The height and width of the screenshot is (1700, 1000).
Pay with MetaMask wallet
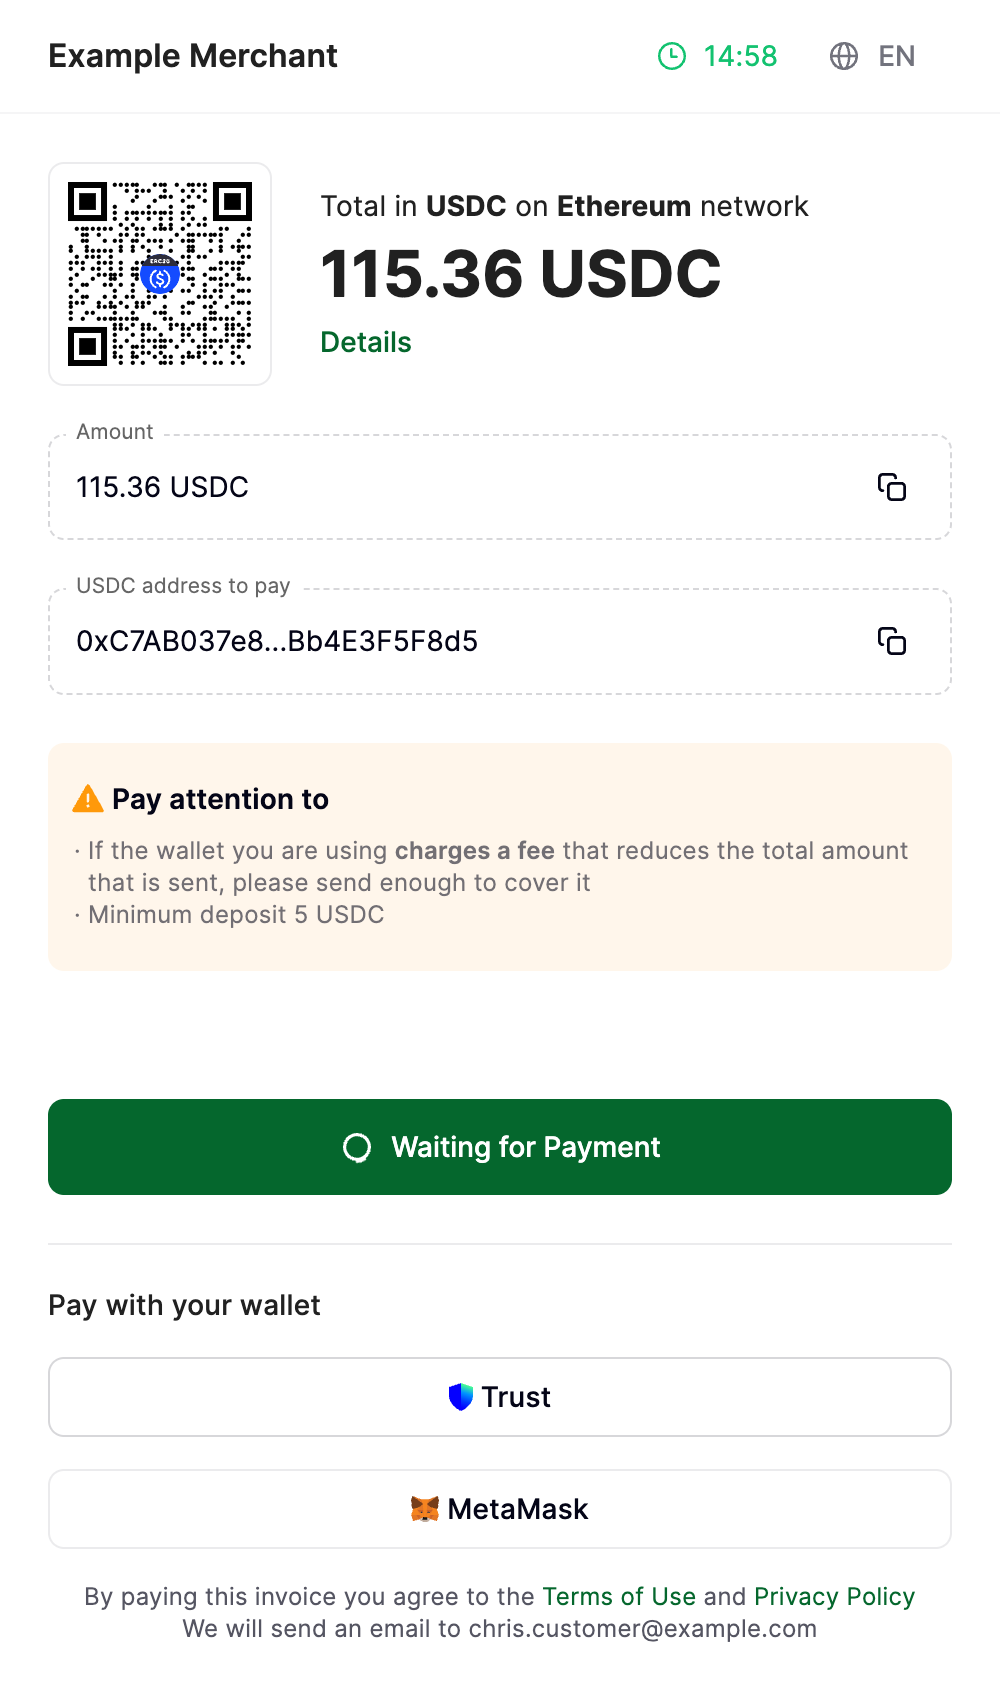(500, 1509)
